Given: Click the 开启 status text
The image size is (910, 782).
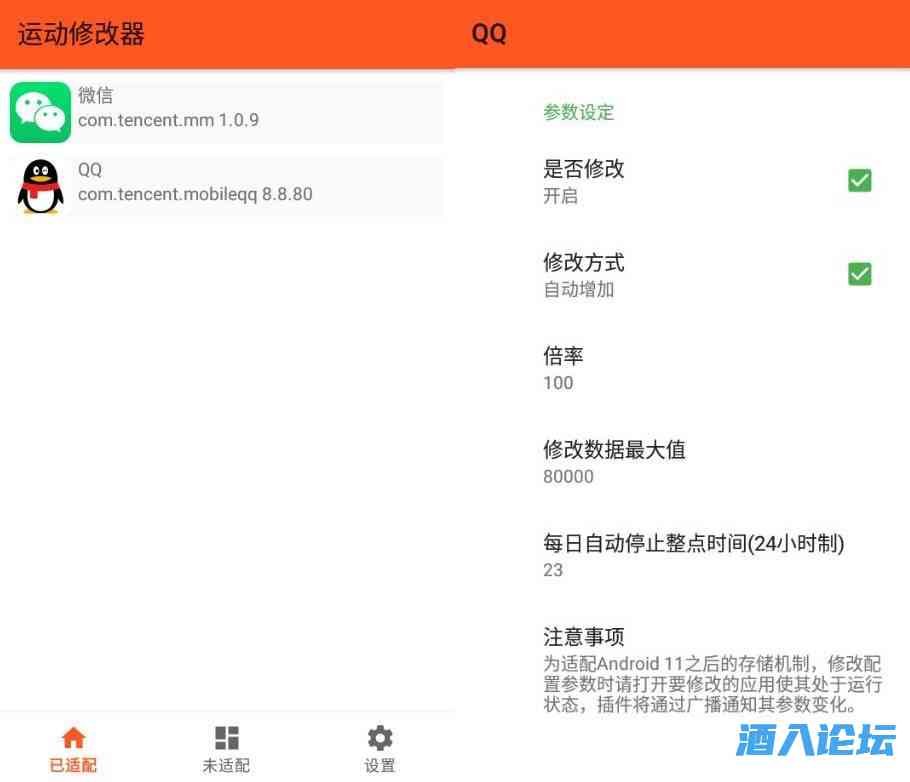Looking at the screenshot, I should pos(561,196).
